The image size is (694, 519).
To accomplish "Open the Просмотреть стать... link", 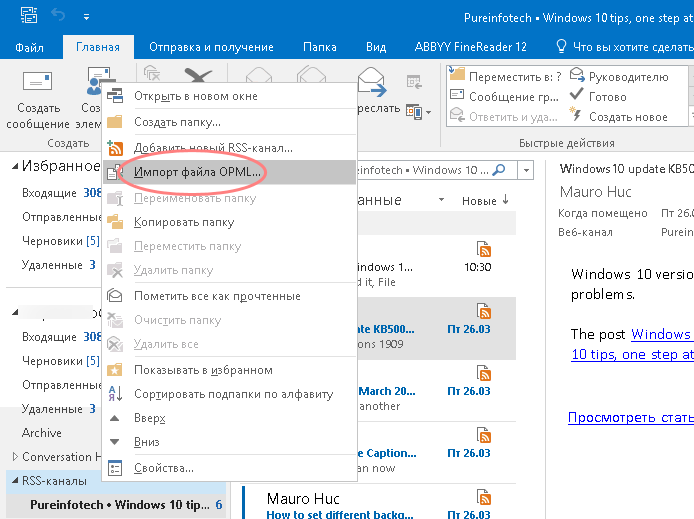I will pos(631,417).
